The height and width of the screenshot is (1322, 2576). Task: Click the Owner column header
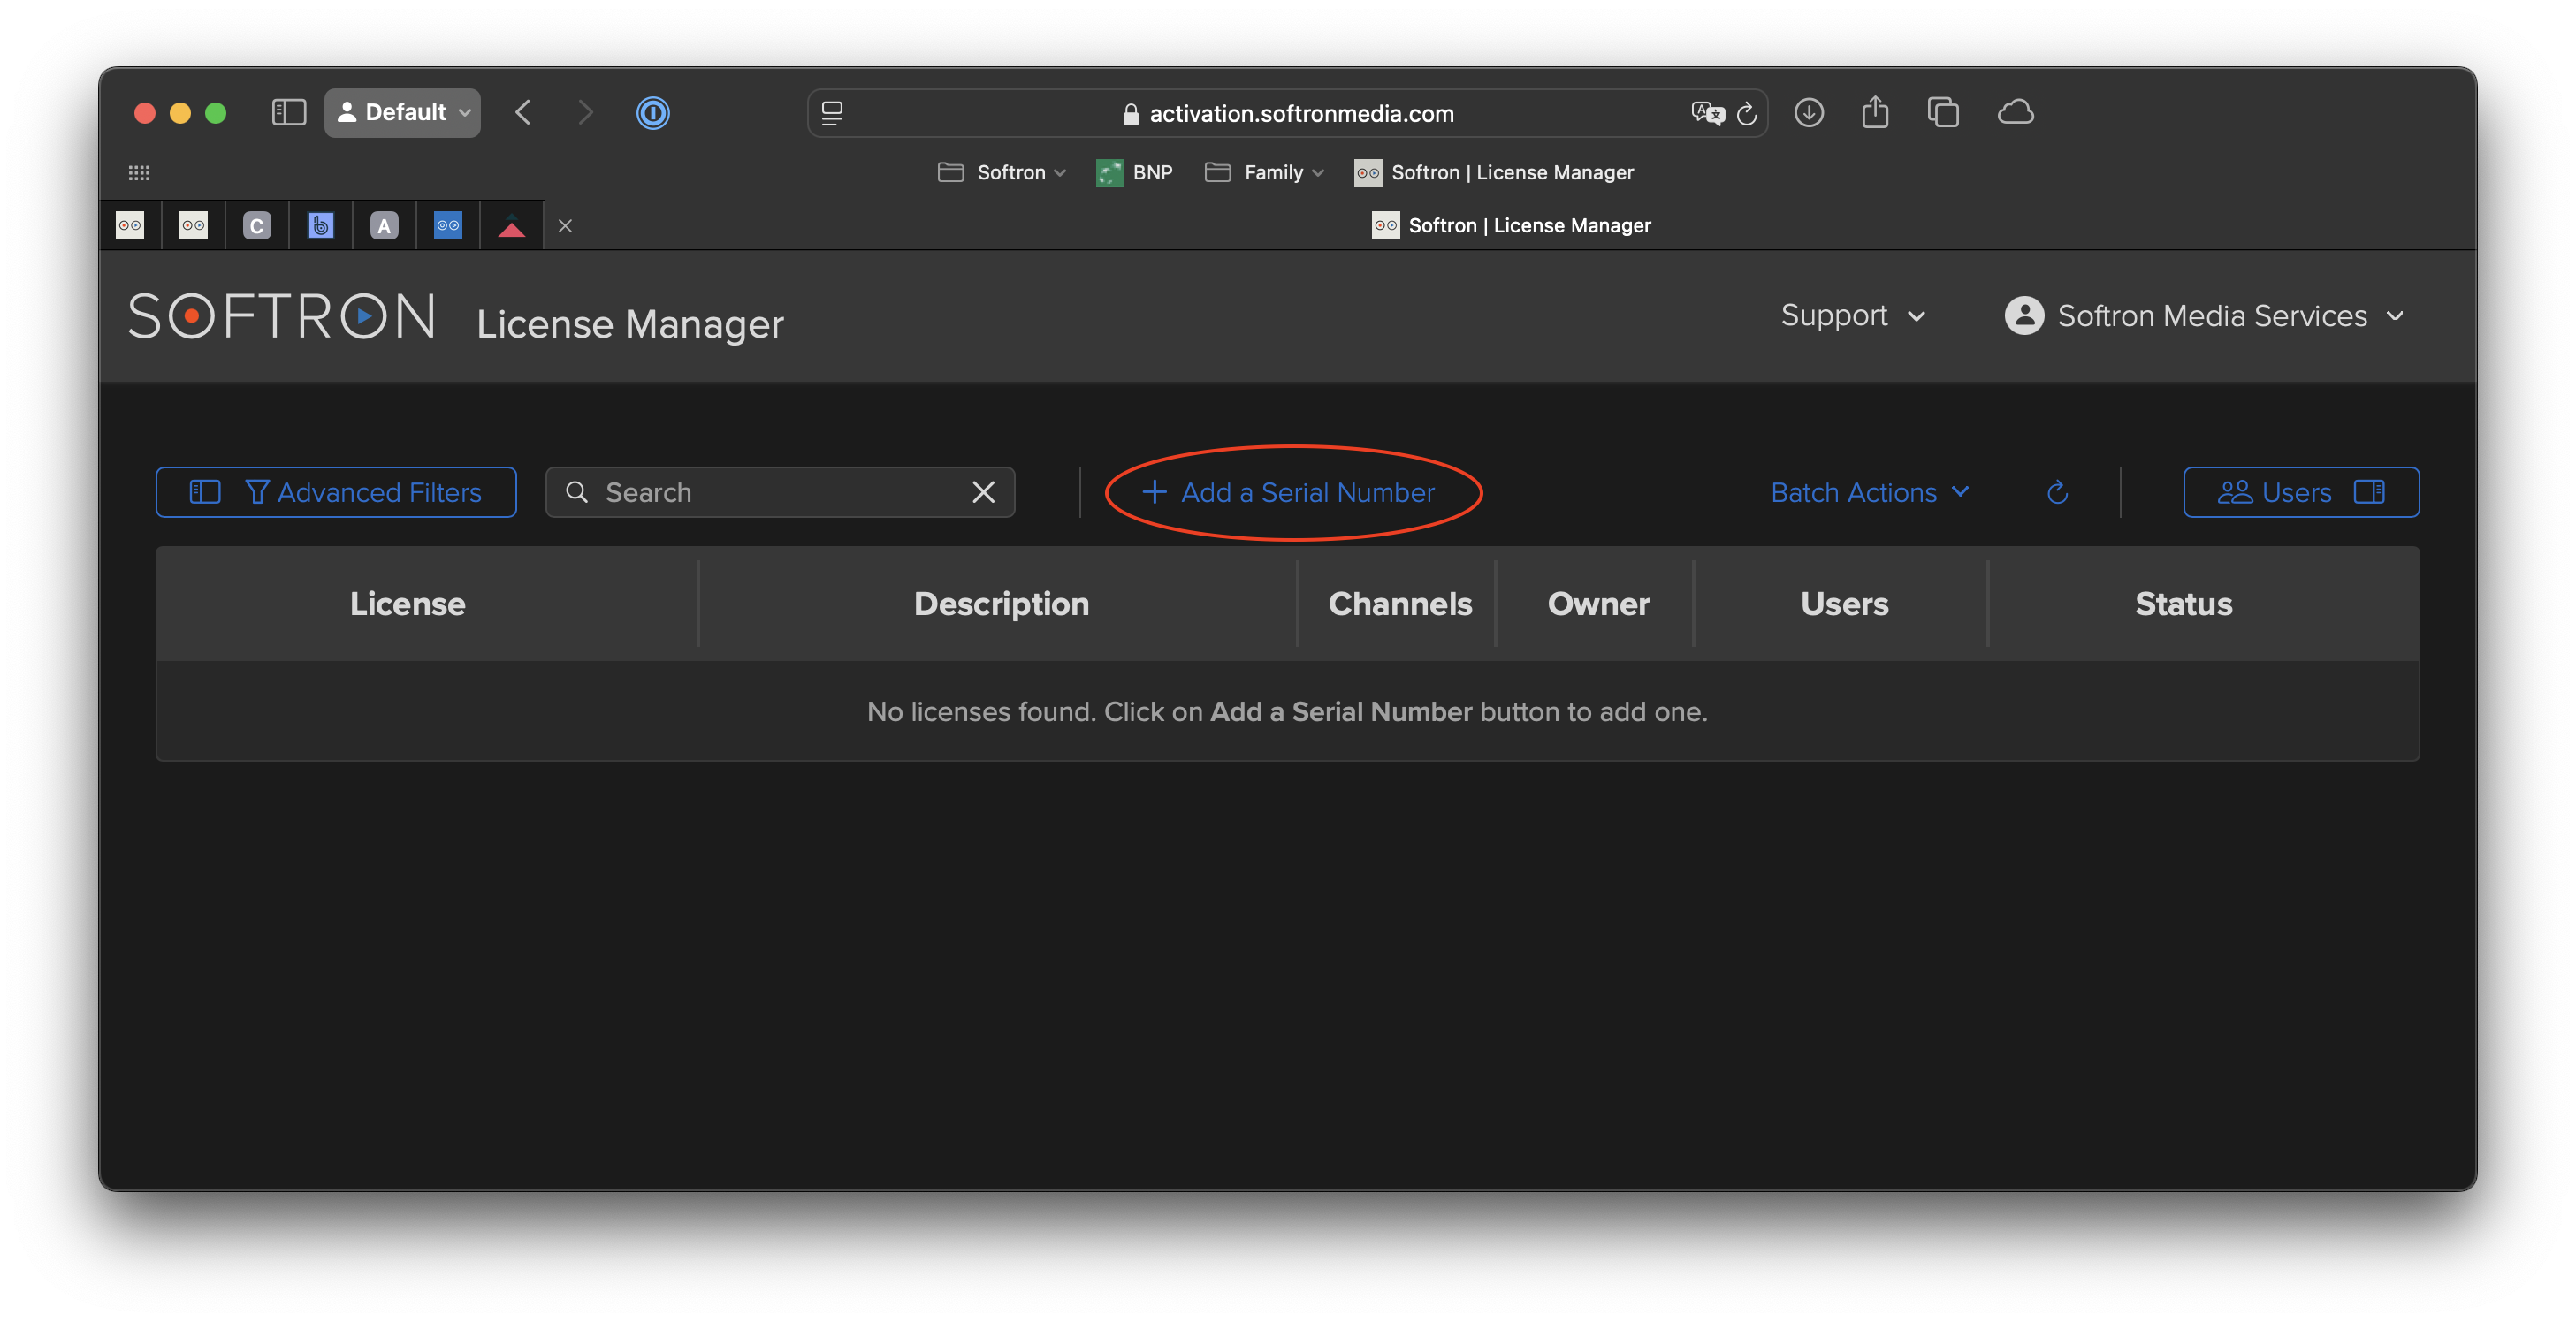pyautogui.click(x=1598, y=603)
